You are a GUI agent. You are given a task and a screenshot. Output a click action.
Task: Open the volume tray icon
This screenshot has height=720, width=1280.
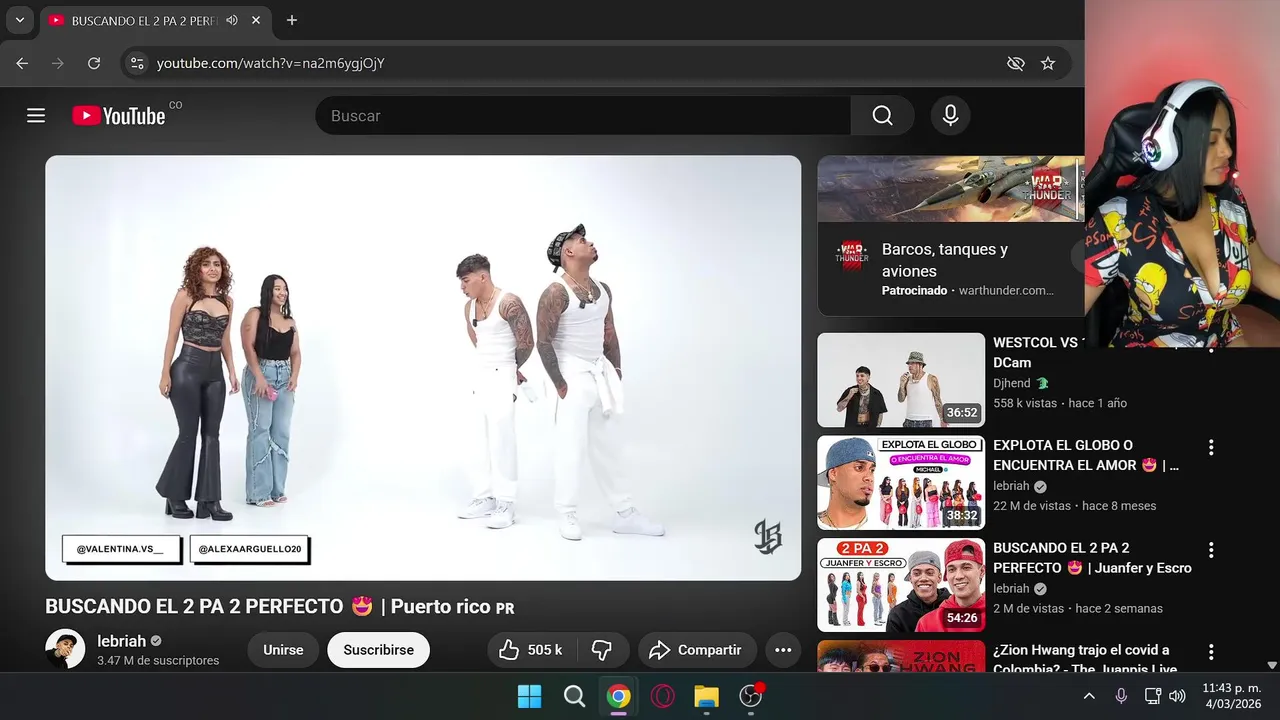click(x=1177, y=696)
